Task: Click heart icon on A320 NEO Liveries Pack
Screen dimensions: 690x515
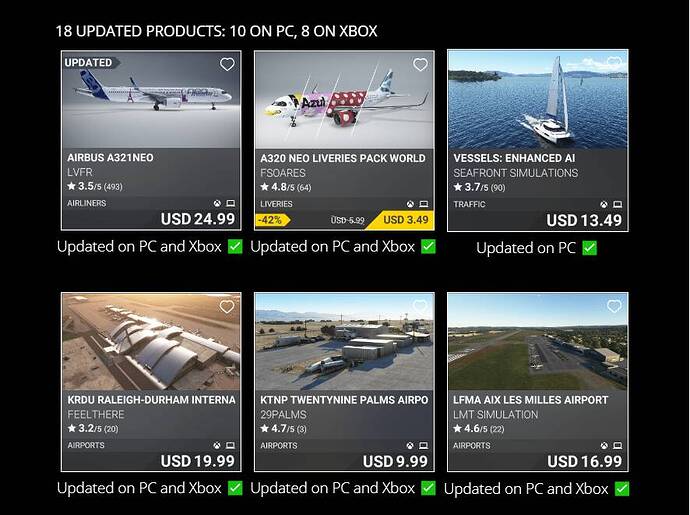Action: [x=420, y=65]
